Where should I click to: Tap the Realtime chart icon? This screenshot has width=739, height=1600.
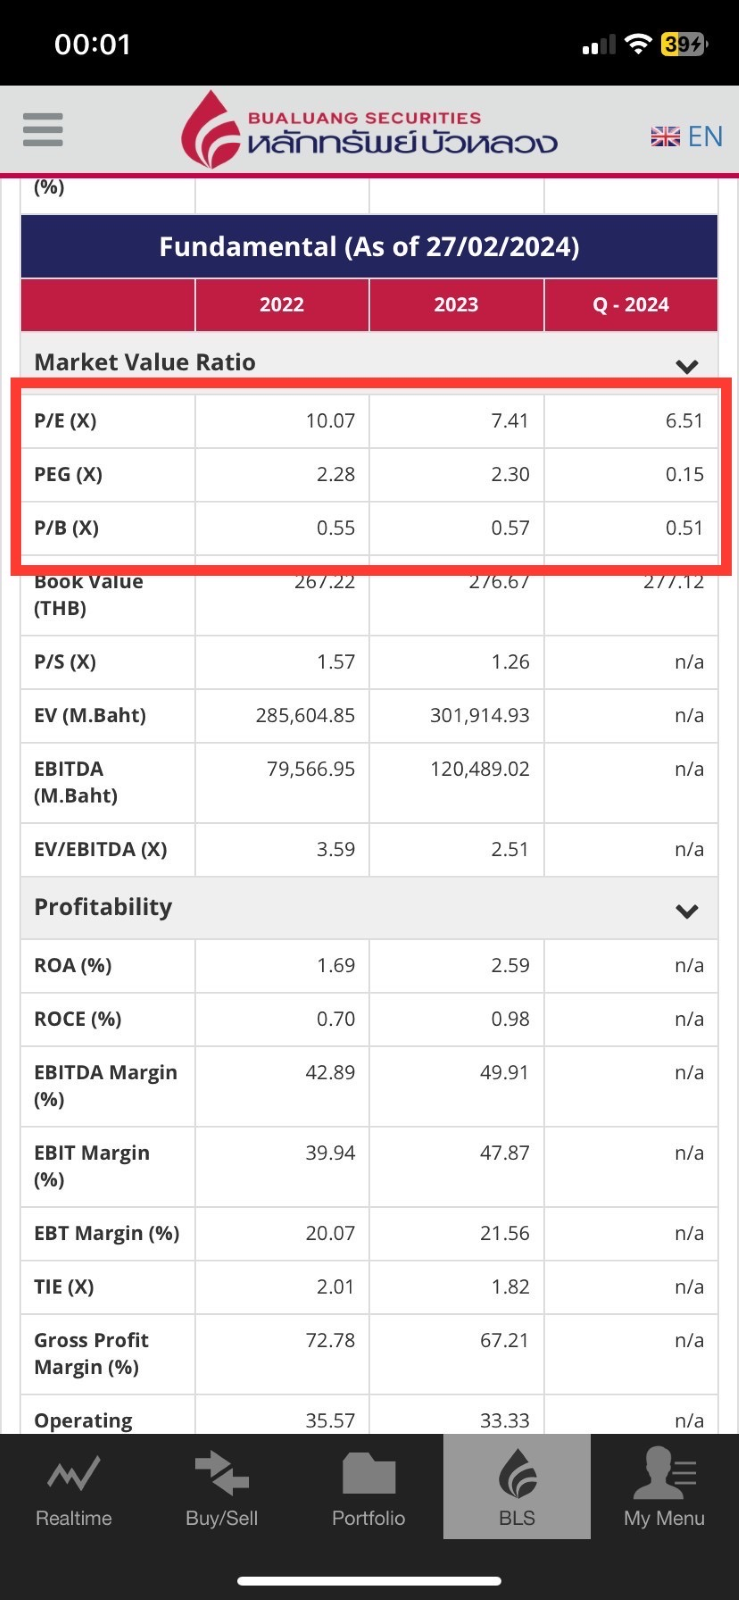74,1473
